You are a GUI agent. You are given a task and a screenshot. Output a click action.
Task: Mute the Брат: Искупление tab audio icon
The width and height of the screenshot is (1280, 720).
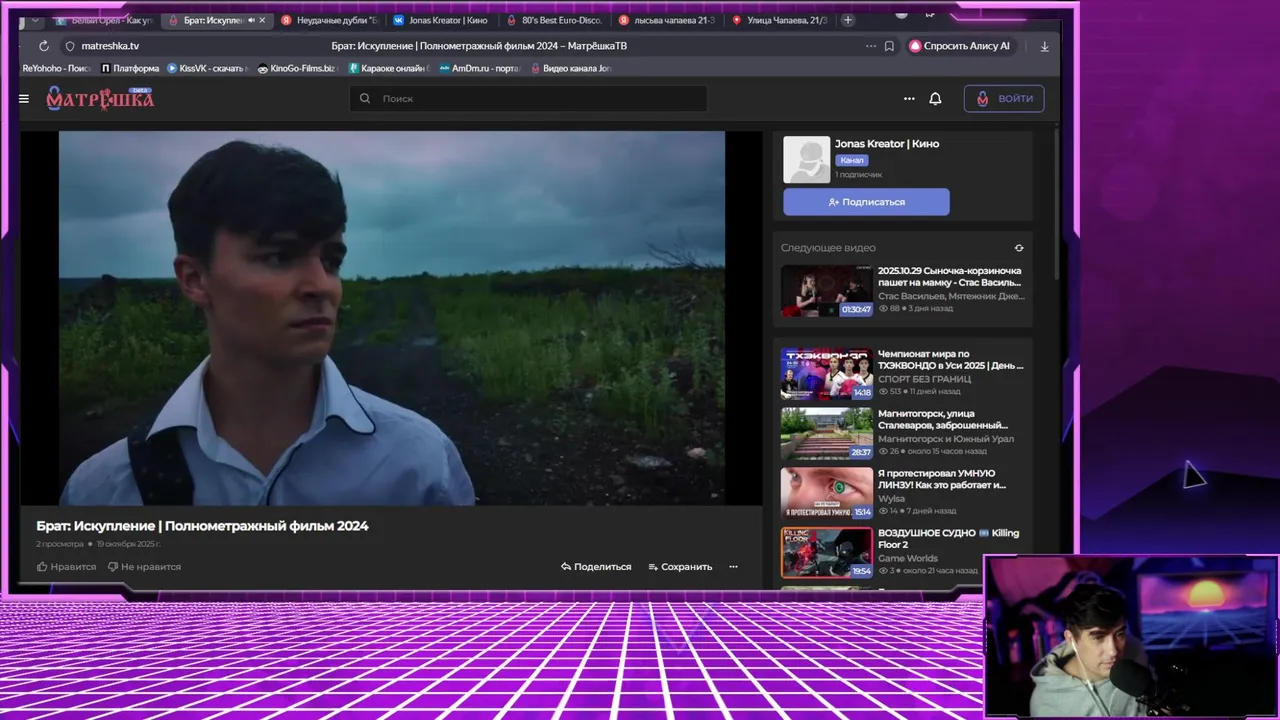[251, 20]
